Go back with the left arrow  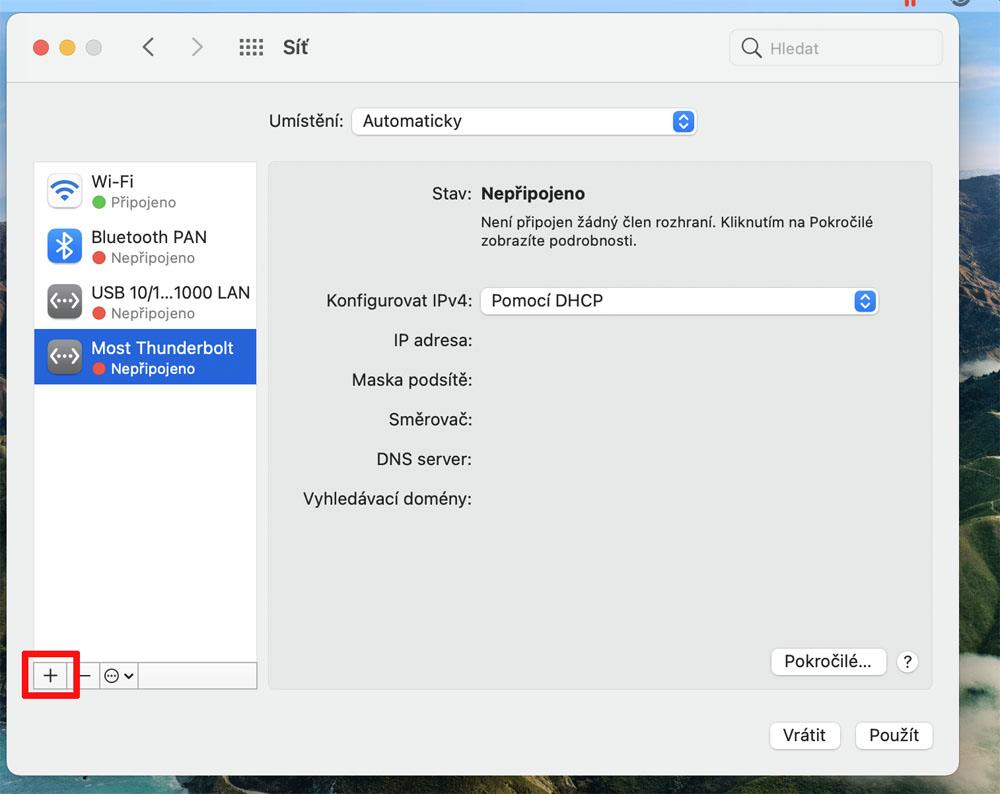(148, 47)
